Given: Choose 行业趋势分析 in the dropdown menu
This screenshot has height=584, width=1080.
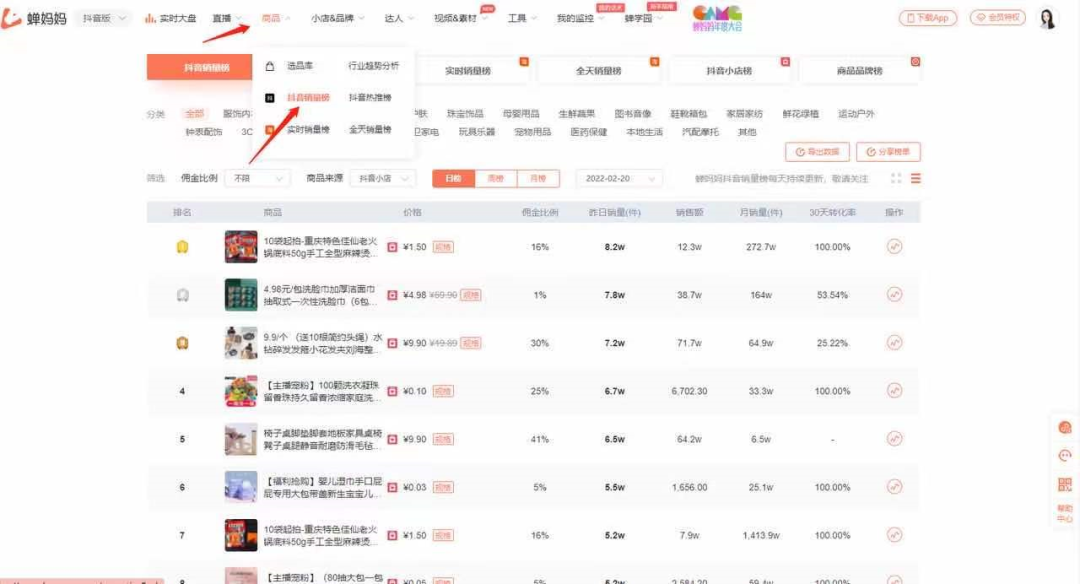Looking at the screenshot, I should [x=373, y=65].
